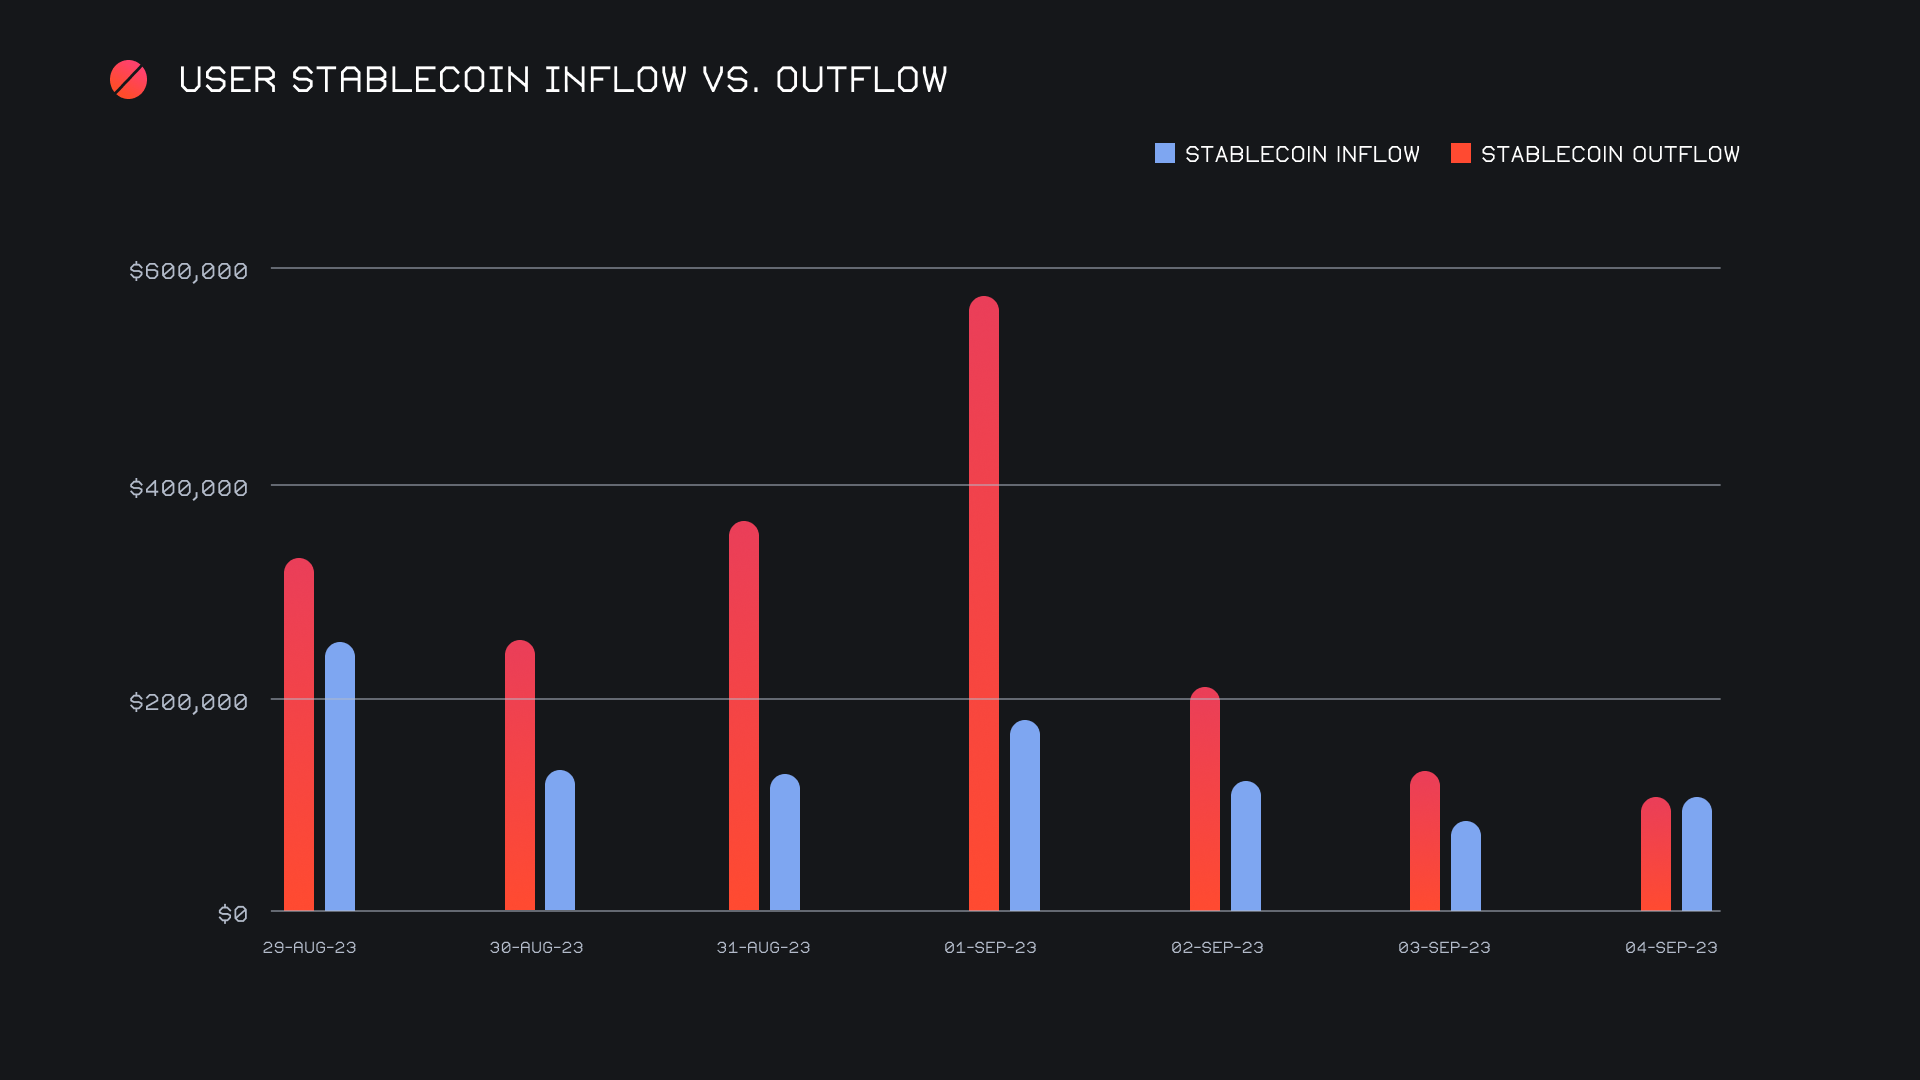Click the 04-SEP-23 red outflow bar
The width and height of the screenshot is (1920, 1080).
pos(1655,854)
